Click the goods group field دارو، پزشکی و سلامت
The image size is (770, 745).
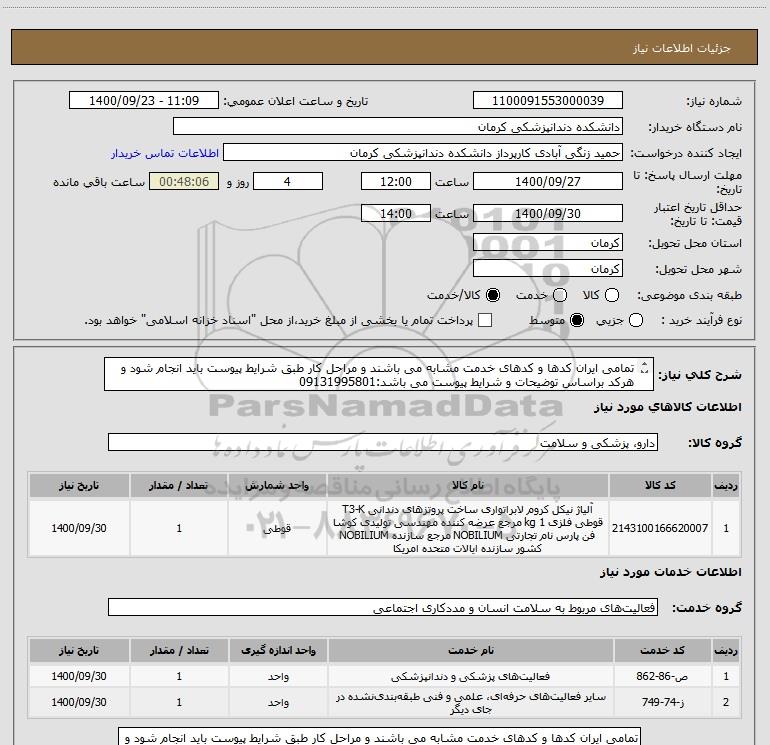pyautogui.click(x=383, y=442)
